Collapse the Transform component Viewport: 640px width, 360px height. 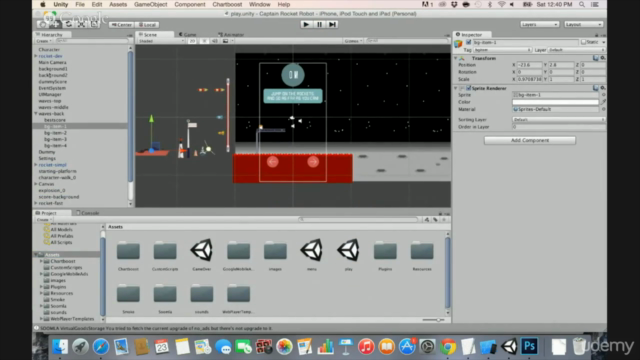coord(456,58)
